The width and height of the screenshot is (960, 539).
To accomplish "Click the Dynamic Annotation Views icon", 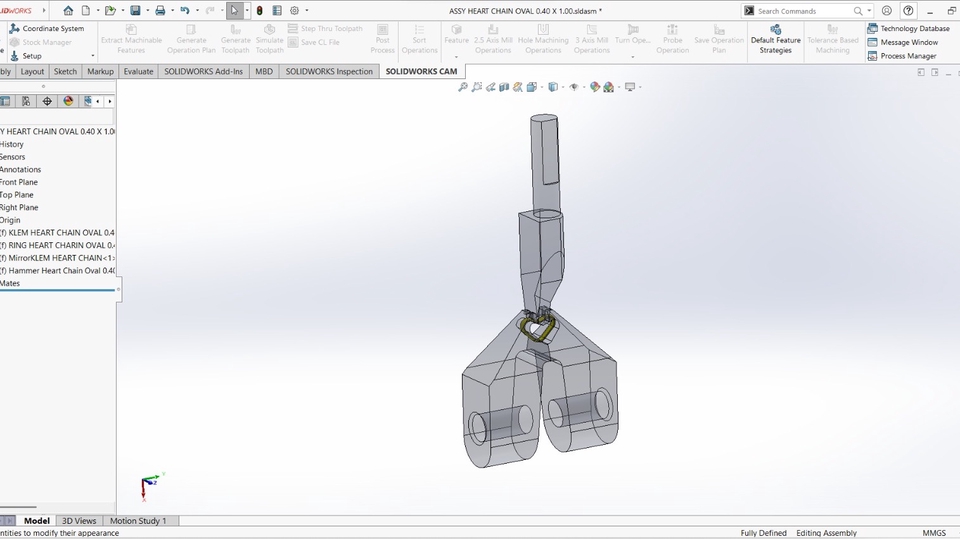I will (518, 87).
